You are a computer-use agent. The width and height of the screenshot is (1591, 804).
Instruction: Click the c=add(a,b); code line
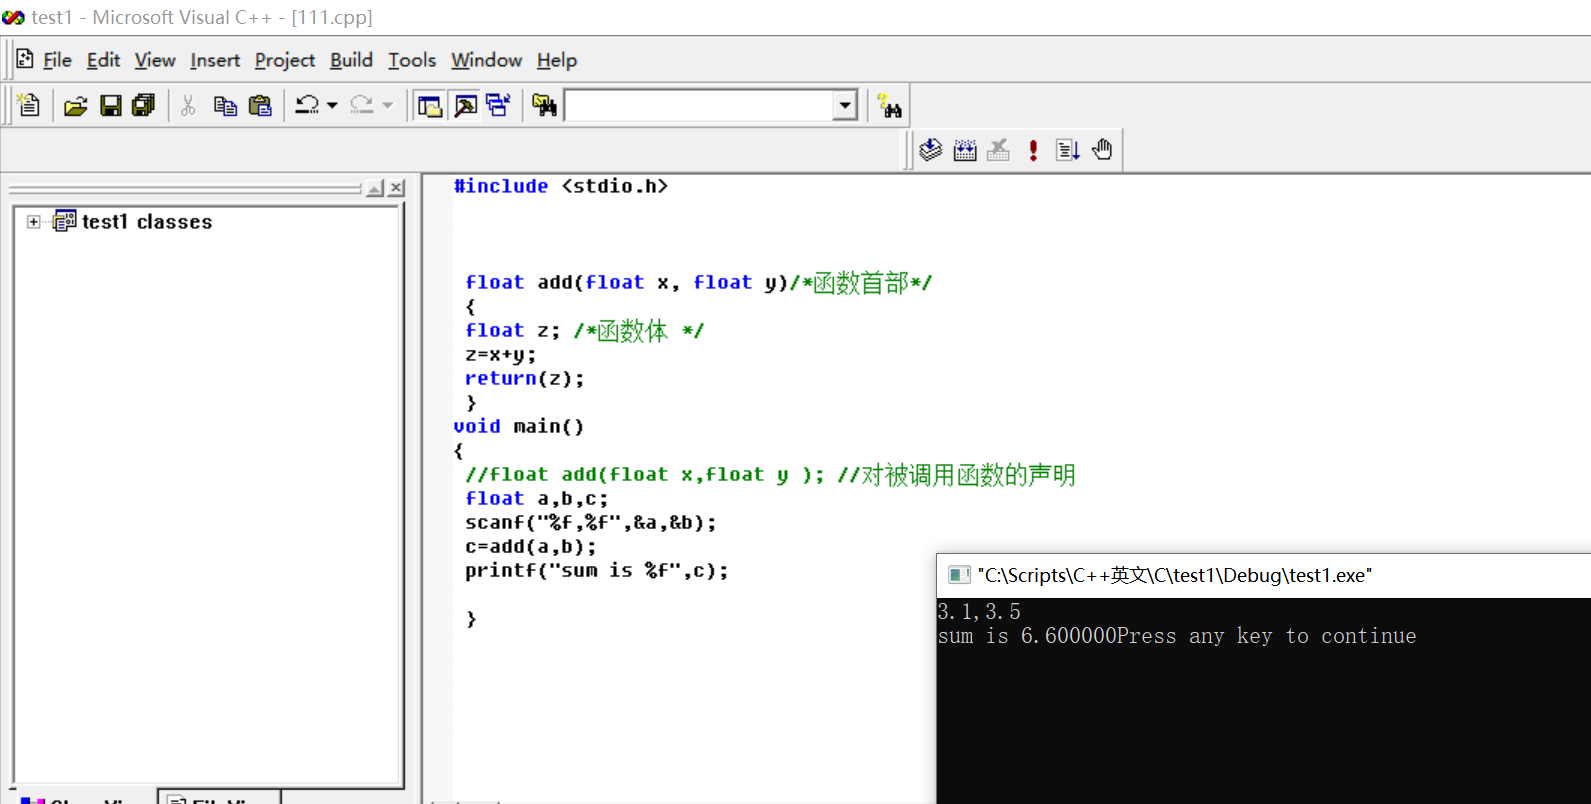pyautogui.click(x=530, y=547)
